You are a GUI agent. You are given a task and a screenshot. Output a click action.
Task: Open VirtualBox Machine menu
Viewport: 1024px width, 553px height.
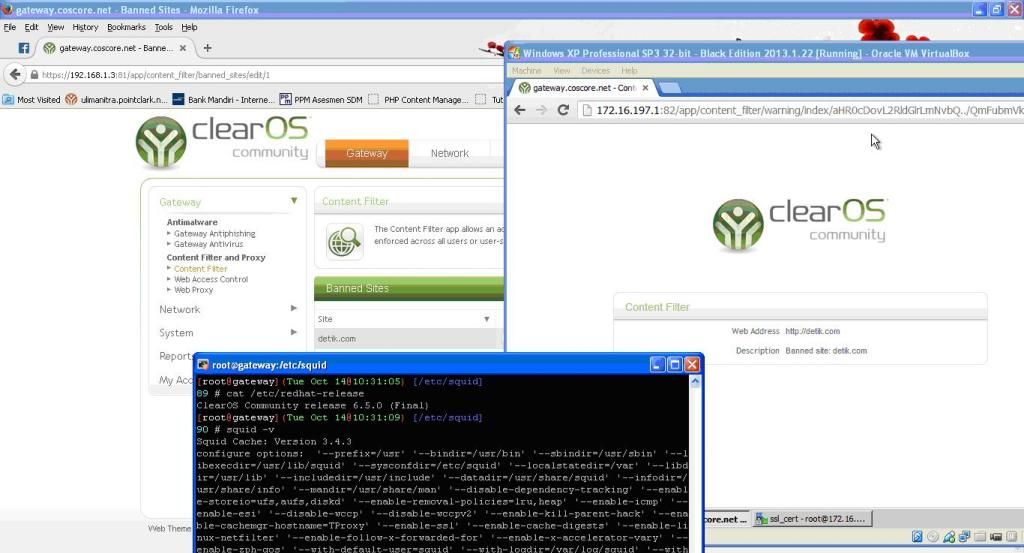click(x=526, y=71)
